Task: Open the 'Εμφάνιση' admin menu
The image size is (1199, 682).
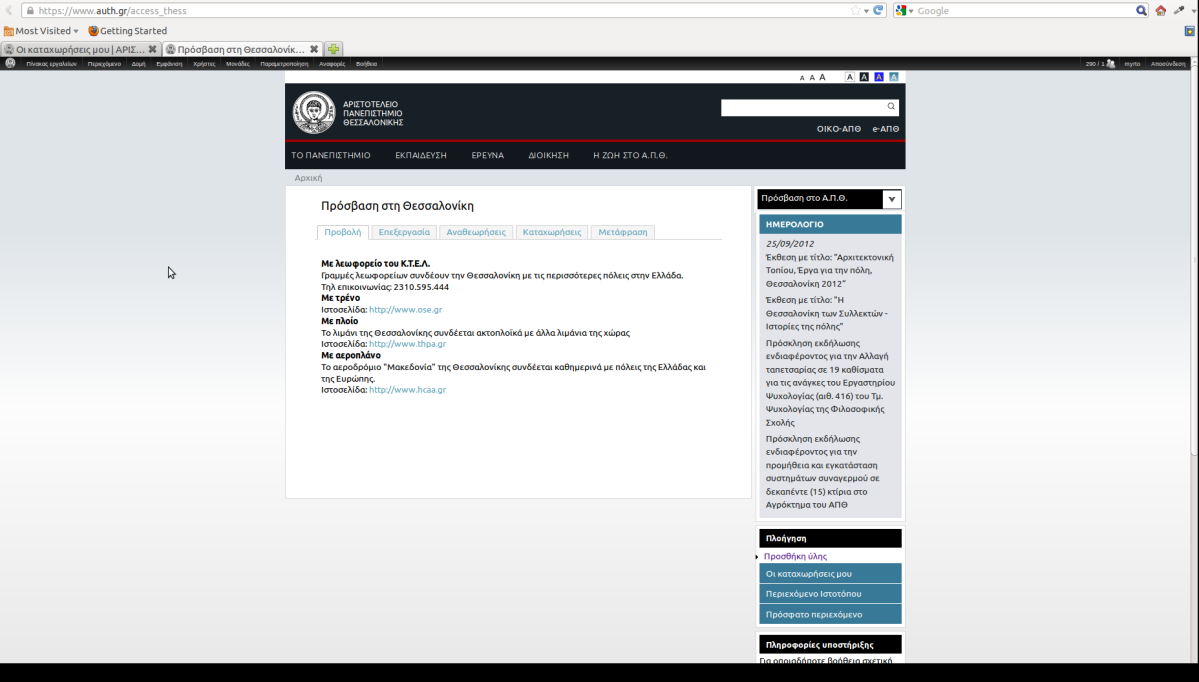Action: [x=169, y=64]
